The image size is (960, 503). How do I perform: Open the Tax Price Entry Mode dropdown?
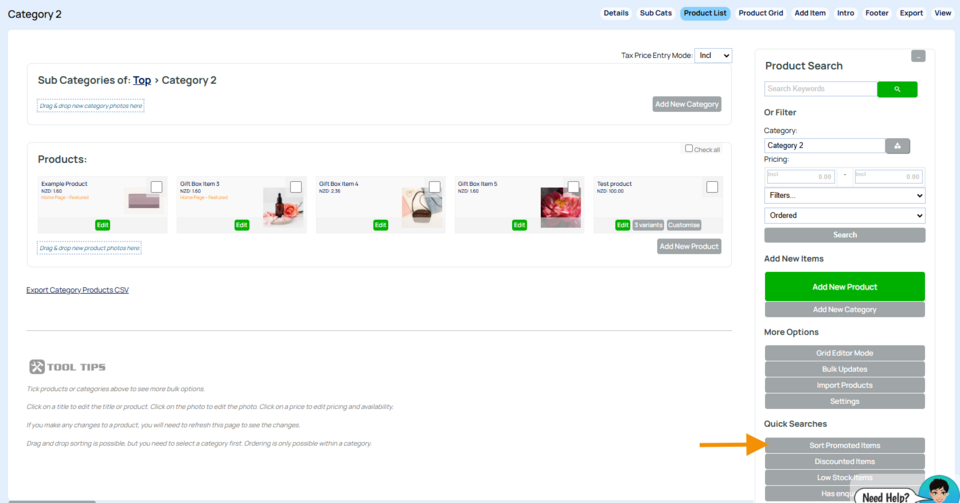click(x=713, y=56)
